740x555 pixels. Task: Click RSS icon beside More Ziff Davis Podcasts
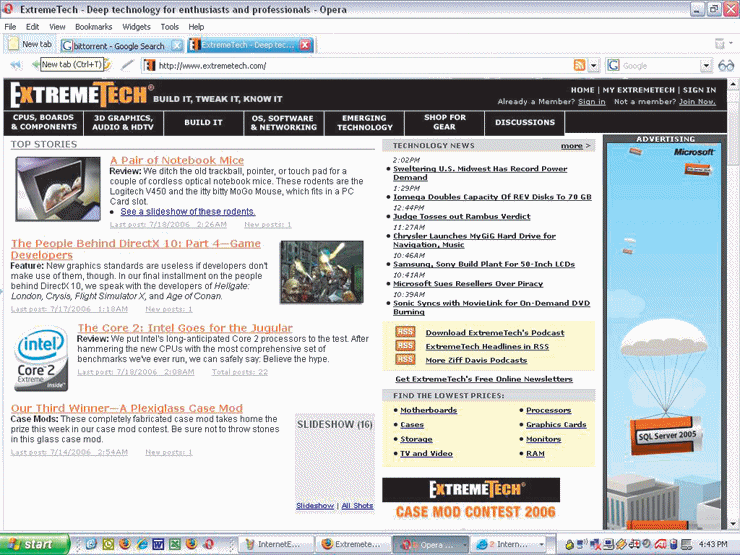405,360
